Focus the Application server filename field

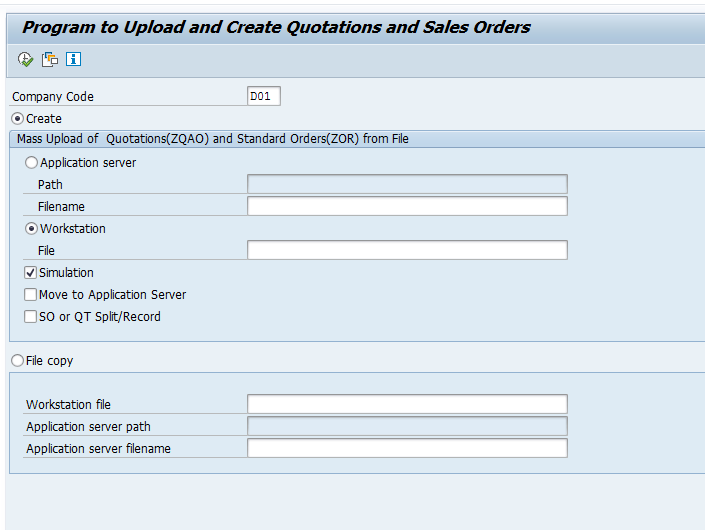pos(407,449)
